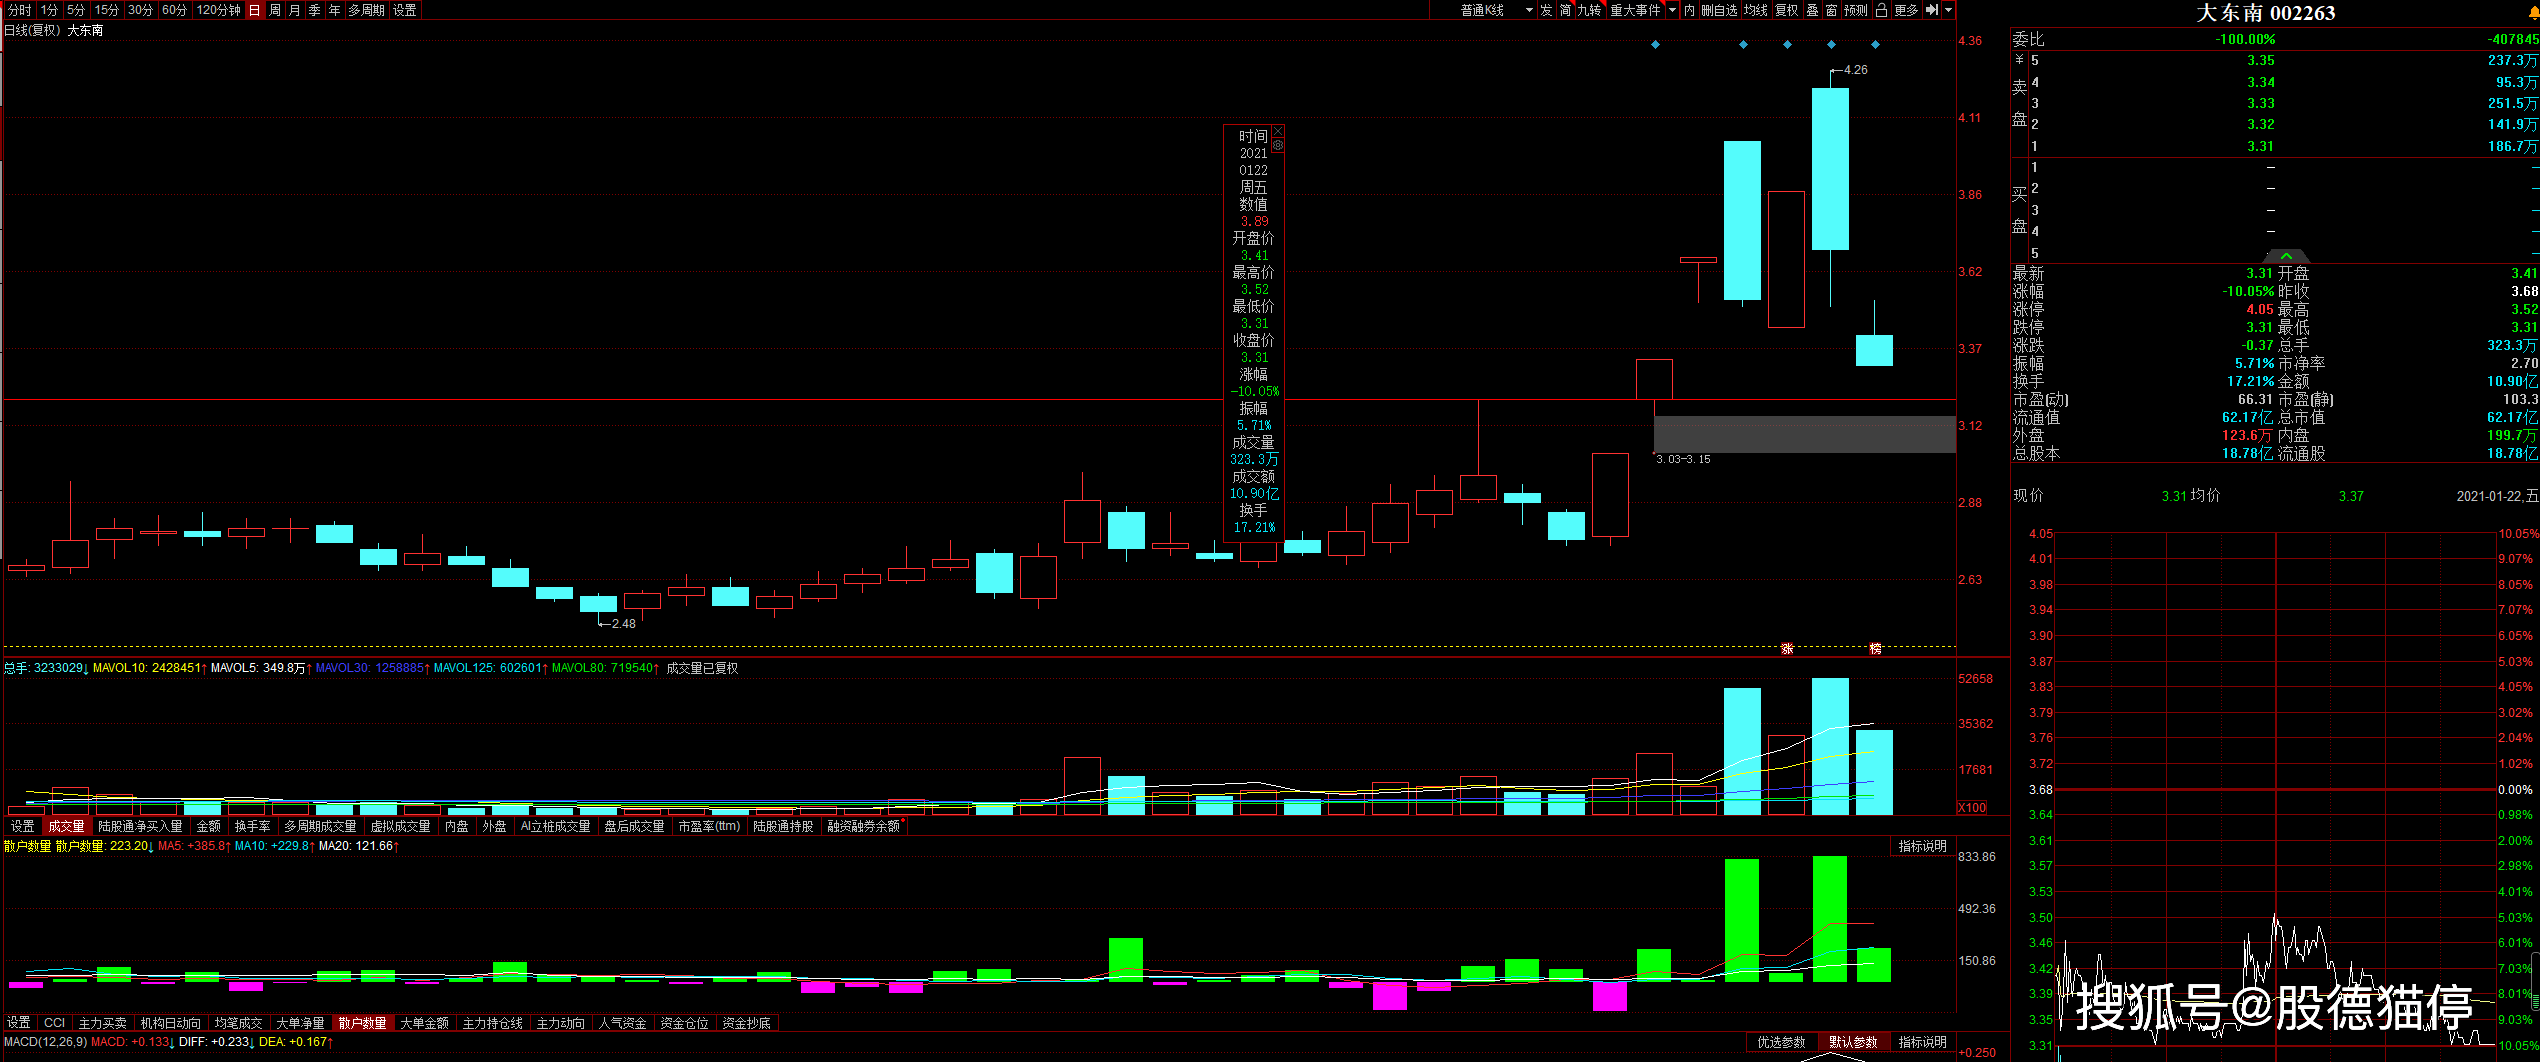Toggle the 叠 overlay option
2540x1062 pixels.
tap(1812, 10)
